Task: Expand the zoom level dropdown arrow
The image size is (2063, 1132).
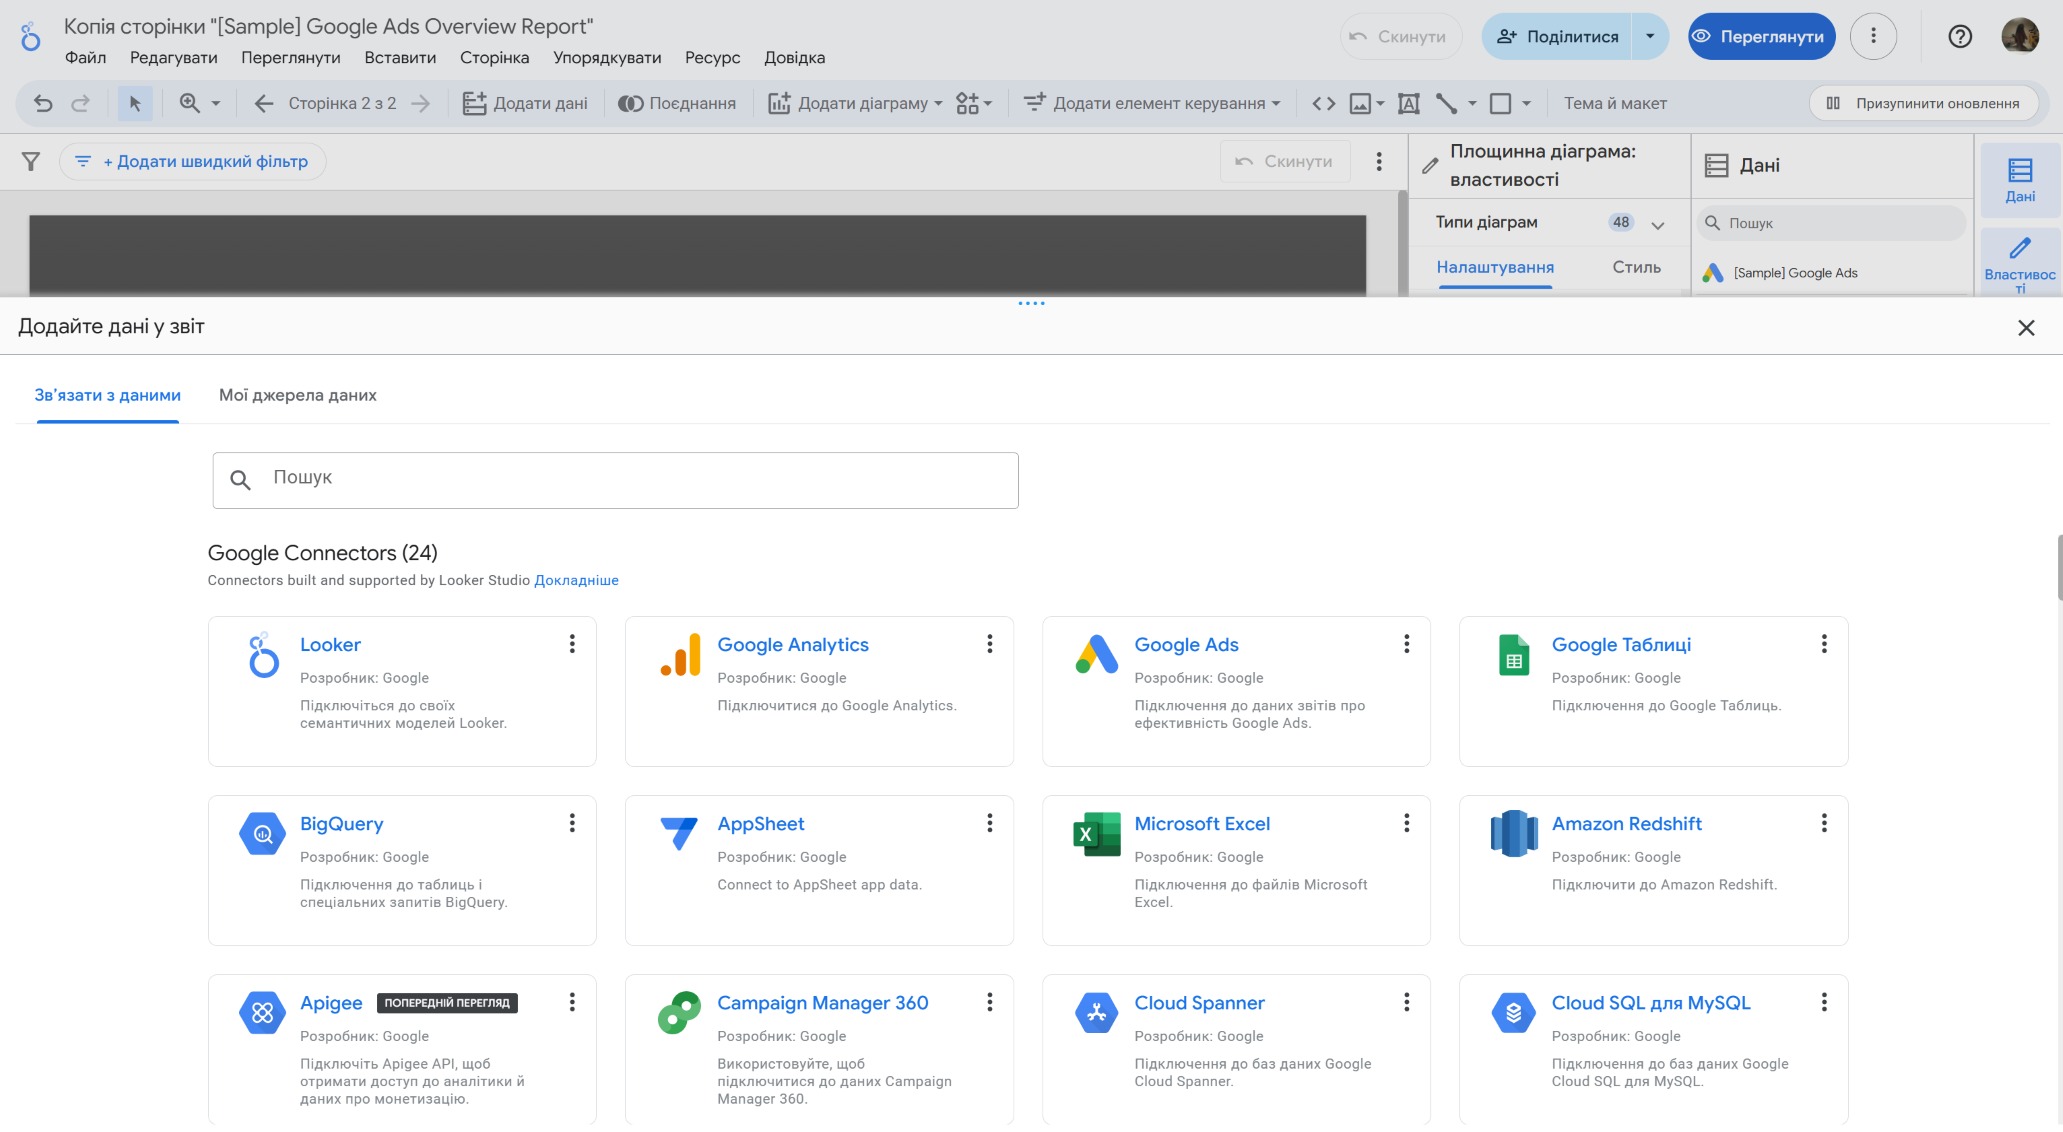Action: pyautogui.click(x=215, y=103)
